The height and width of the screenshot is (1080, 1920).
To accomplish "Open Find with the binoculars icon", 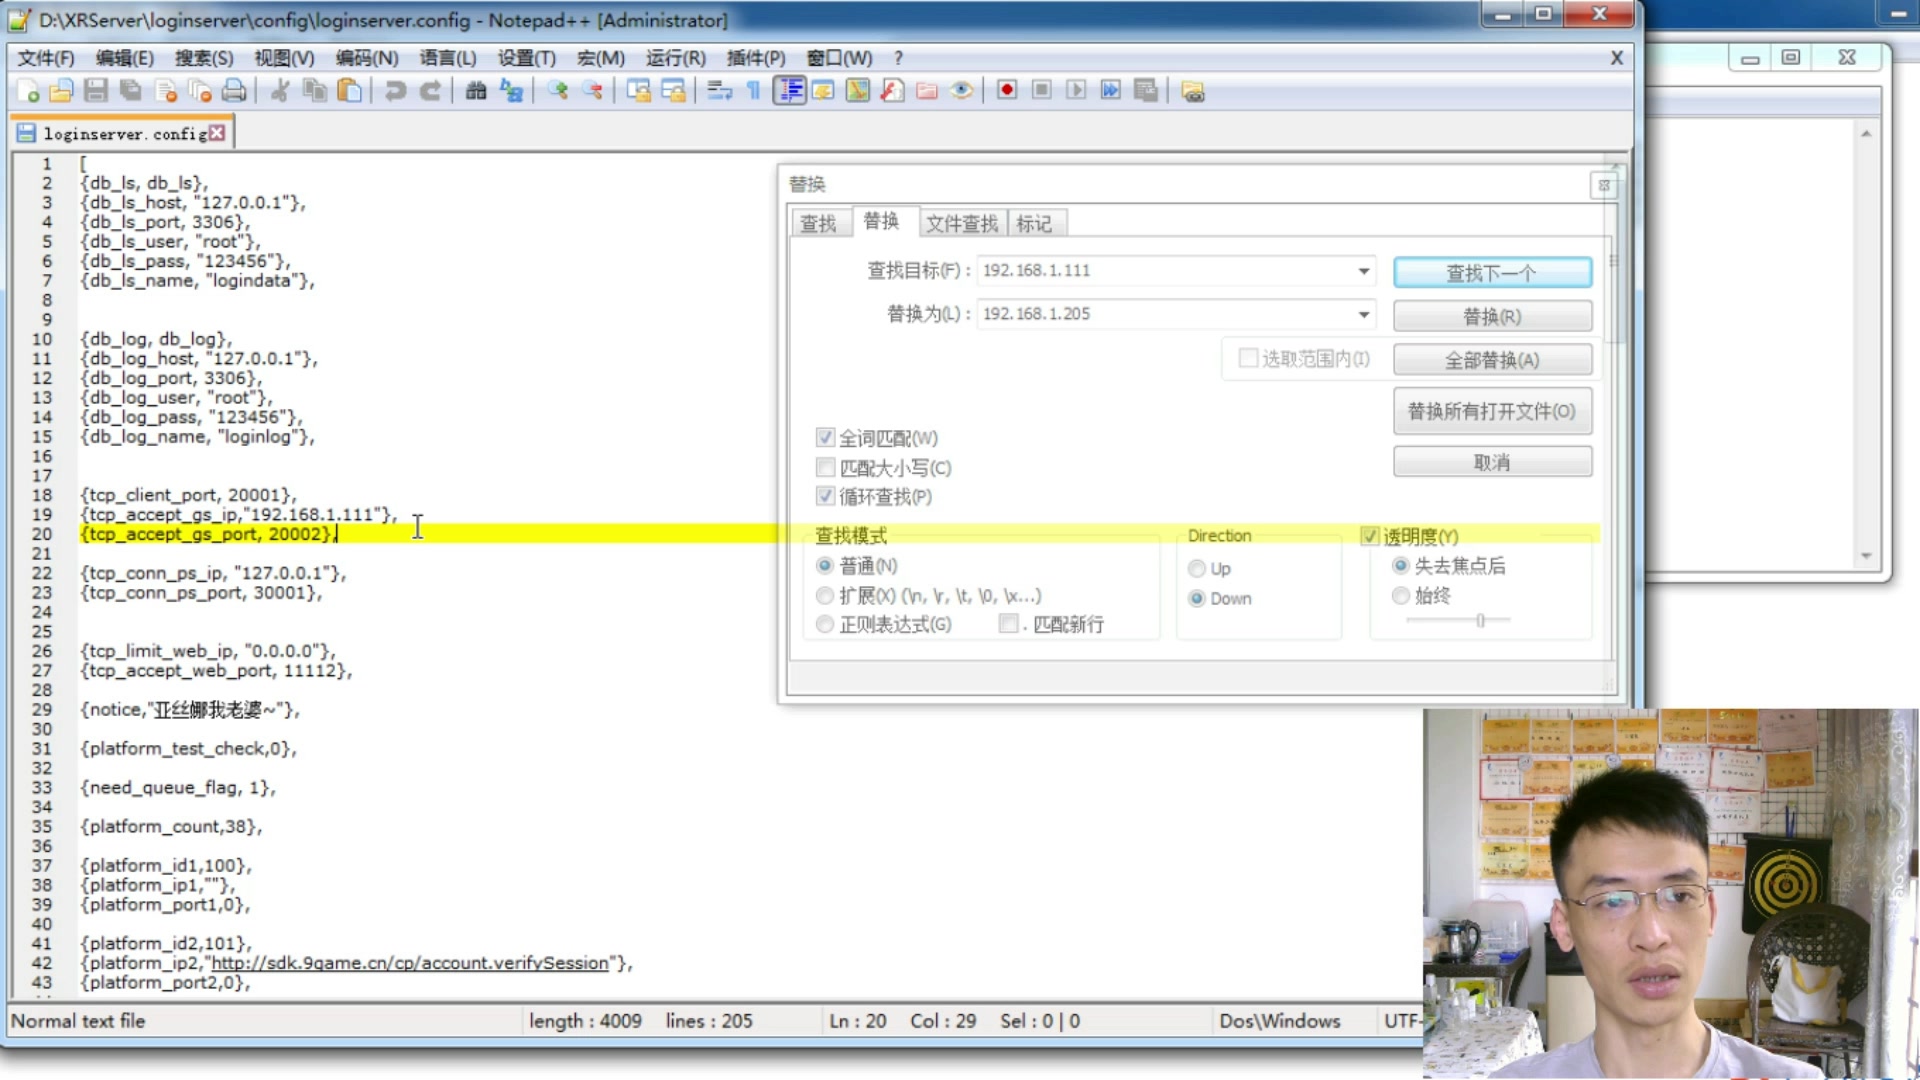I will (x=476, y=91).
